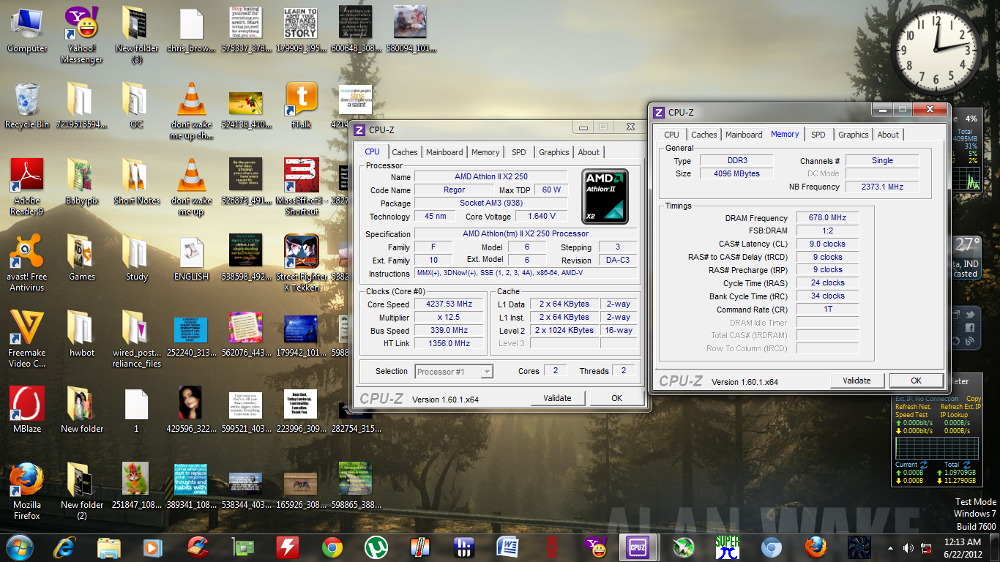
Task: Select the ENGLISH document icon
Action: pos(191,258)
